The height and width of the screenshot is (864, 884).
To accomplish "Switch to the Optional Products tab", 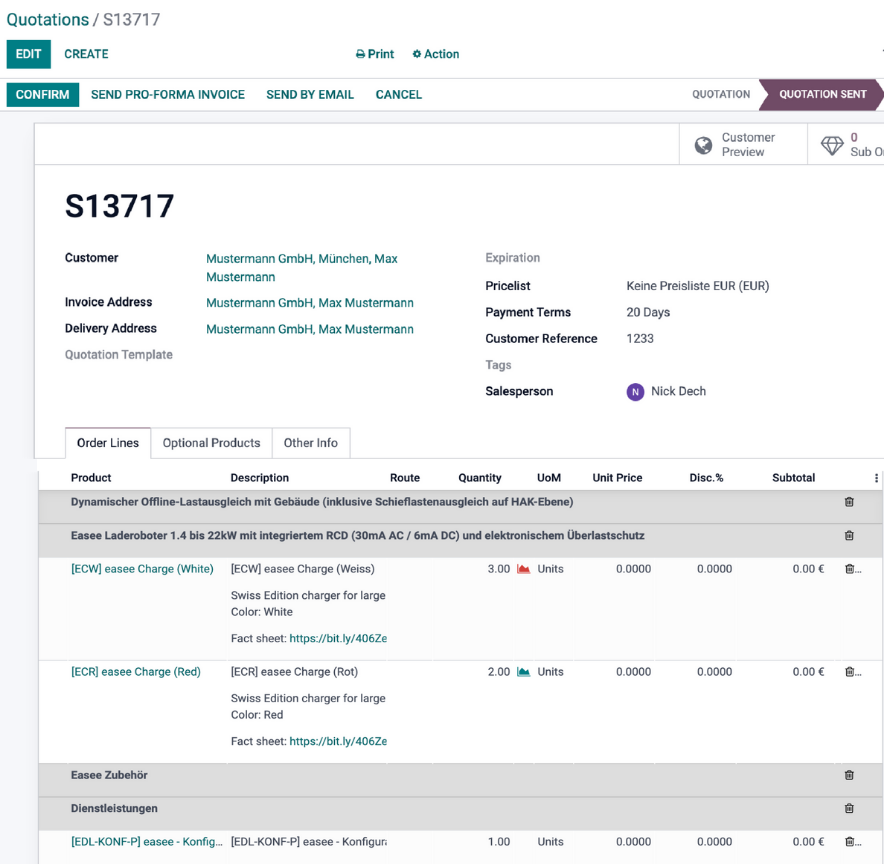I will (x=211, y=443).
